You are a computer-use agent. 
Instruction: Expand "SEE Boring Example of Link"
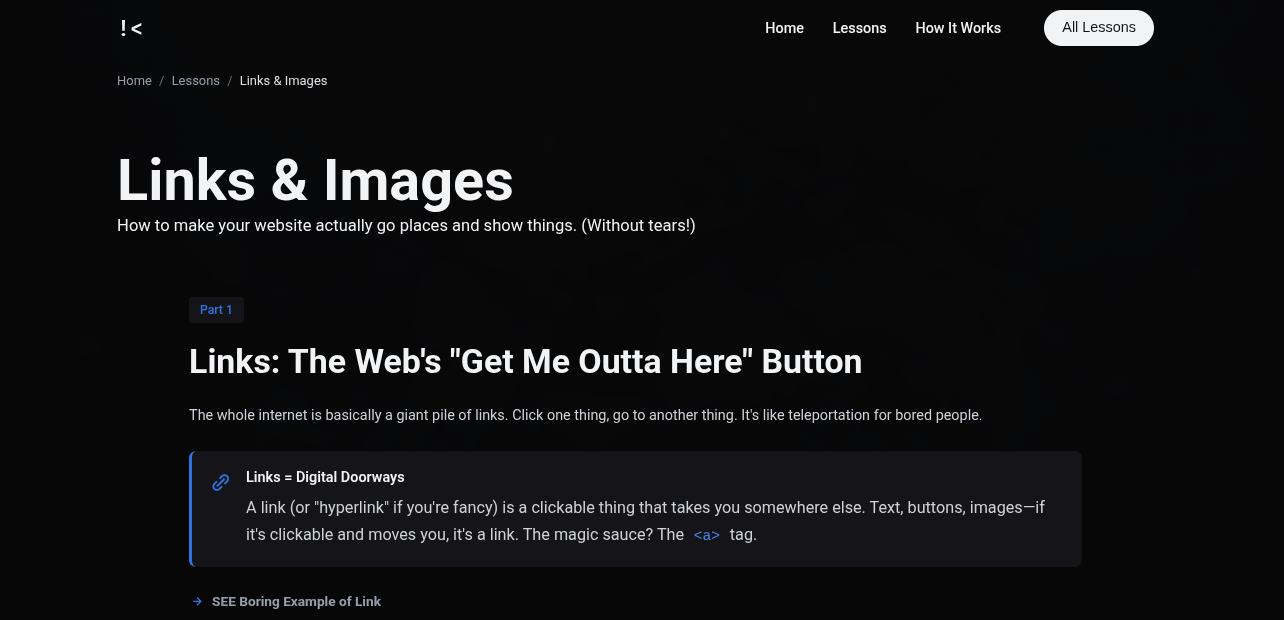[296, 602]
